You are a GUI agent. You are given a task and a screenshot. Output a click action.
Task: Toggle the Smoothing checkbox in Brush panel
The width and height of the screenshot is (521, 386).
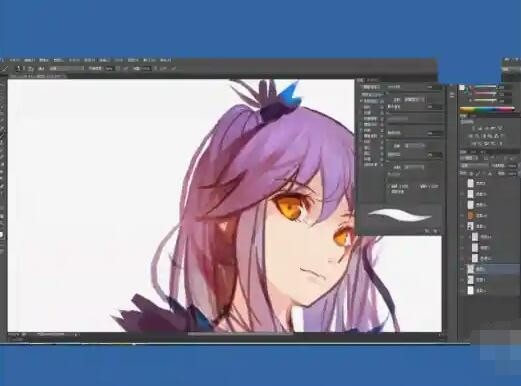[x=362, y=159]
